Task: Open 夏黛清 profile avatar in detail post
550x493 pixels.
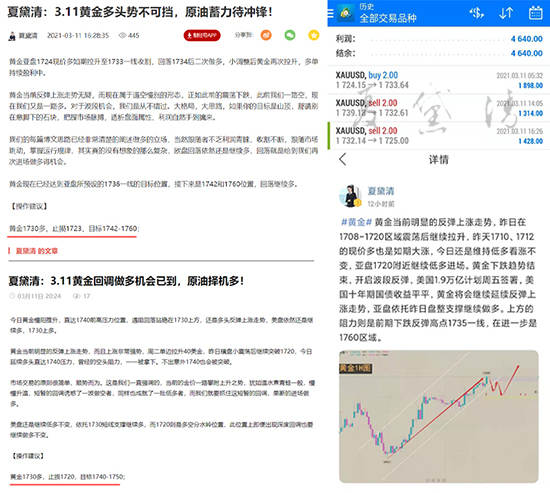Action: [350, 196]
